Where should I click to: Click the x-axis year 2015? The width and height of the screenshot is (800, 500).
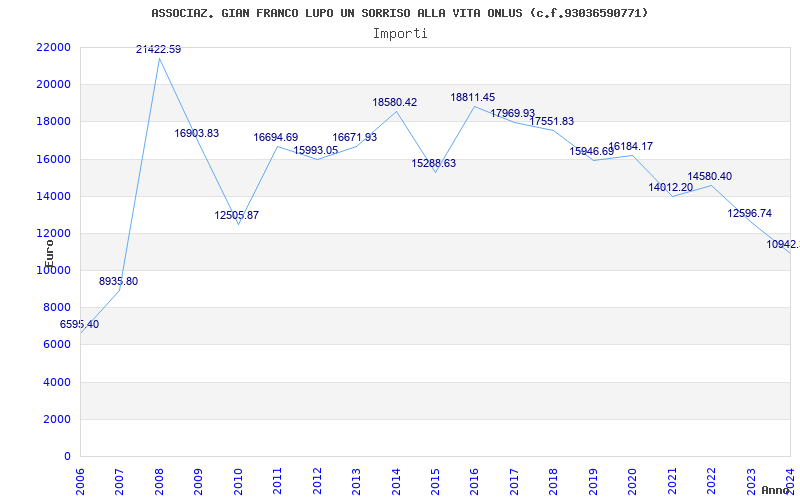tap(436, 480)
